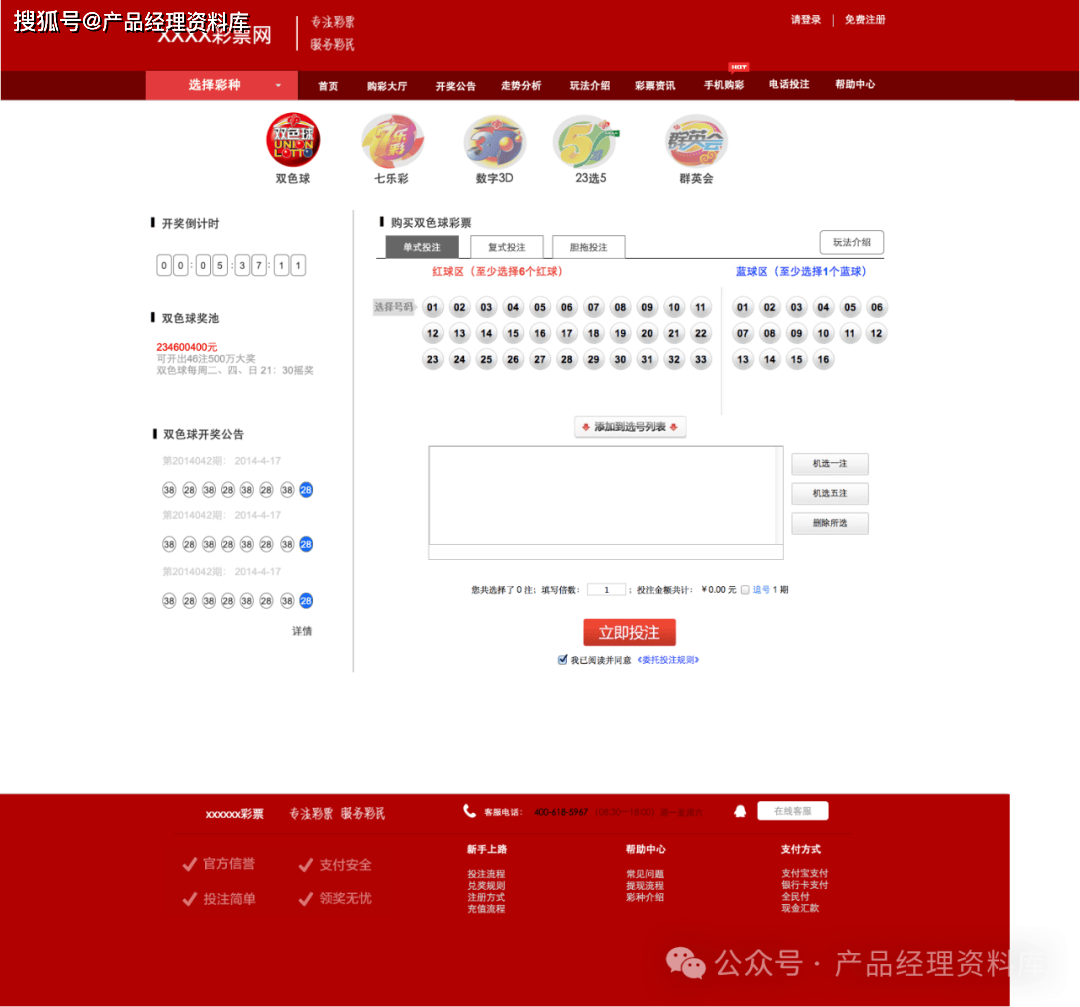Open the 七乐彩 game by its icon
Screen dimensions: 1080x1007
pos(393,143)
